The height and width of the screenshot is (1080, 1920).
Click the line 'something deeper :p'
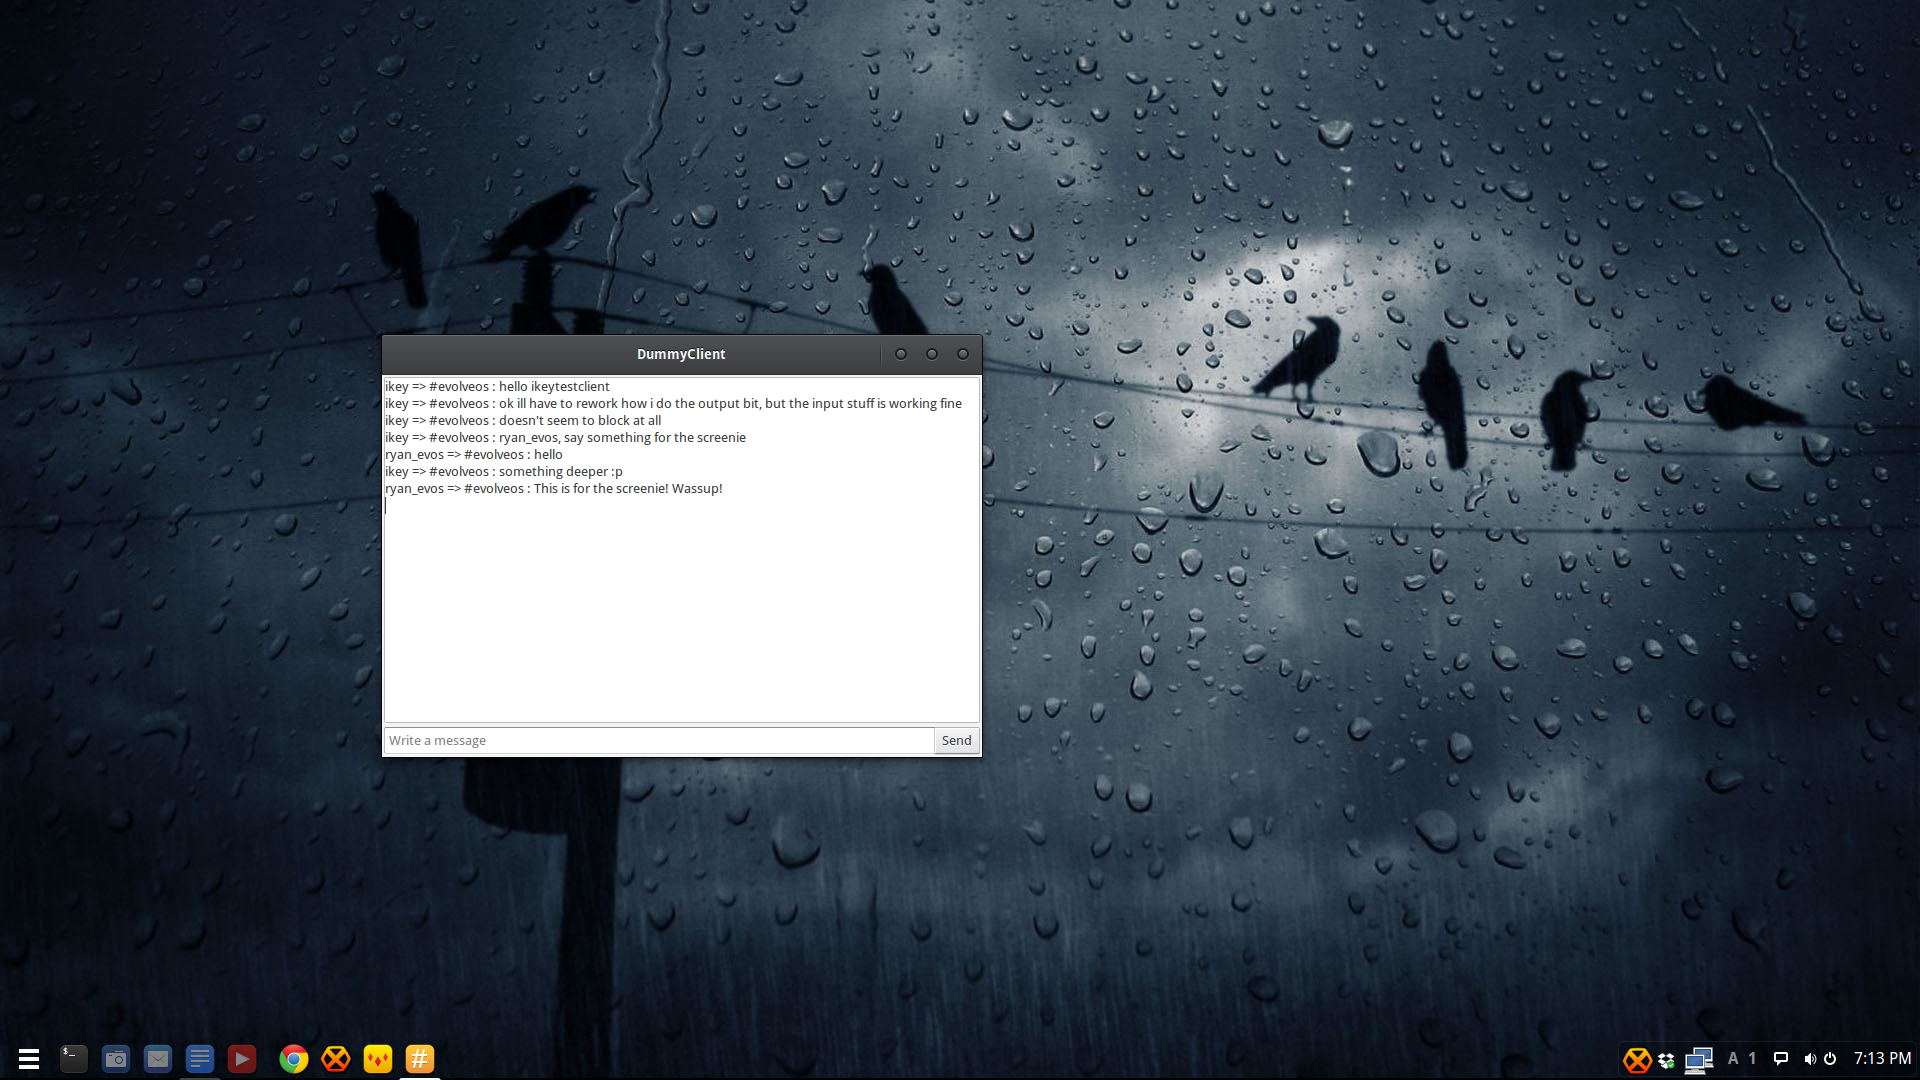[560, 472]
